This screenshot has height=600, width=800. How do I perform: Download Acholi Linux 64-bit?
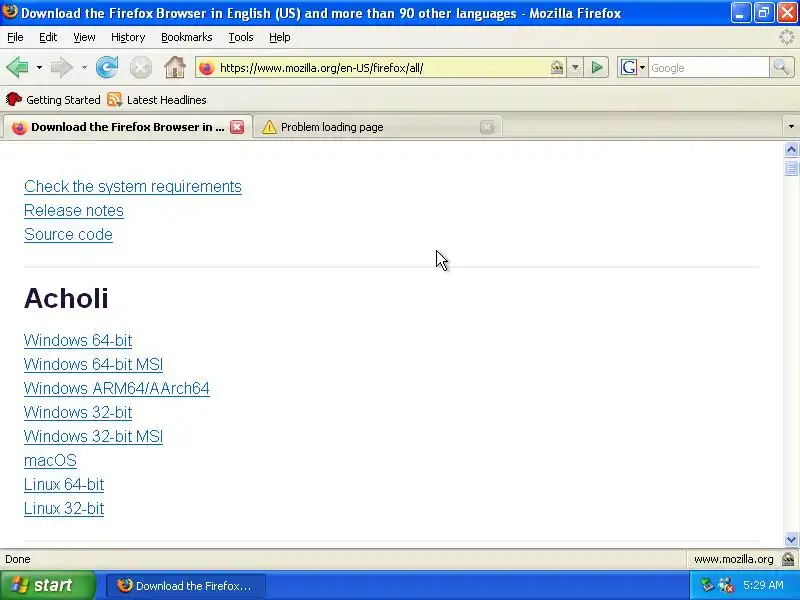(x=64, y=484)
